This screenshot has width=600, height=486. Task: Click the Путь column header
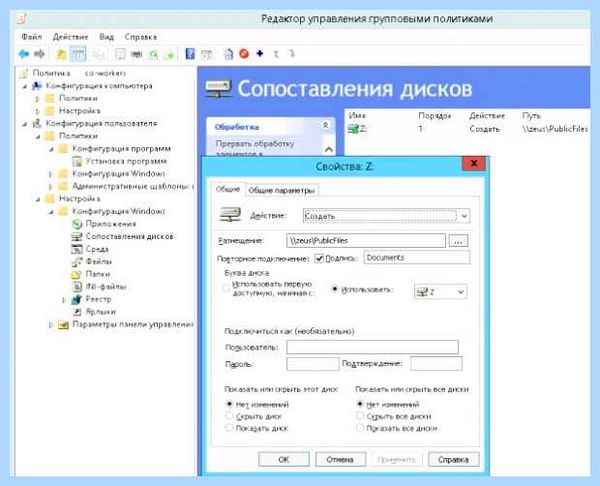[532, 116]
